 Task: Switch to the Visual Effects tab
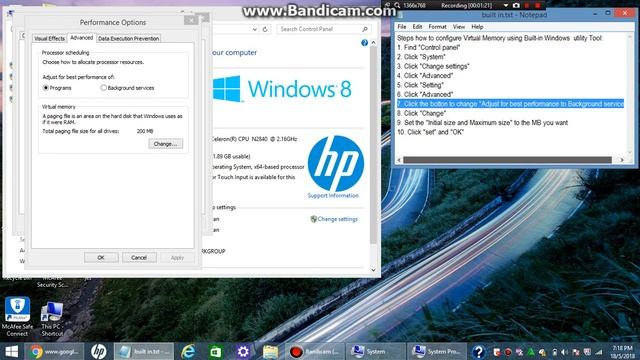[x=49, y=38]
